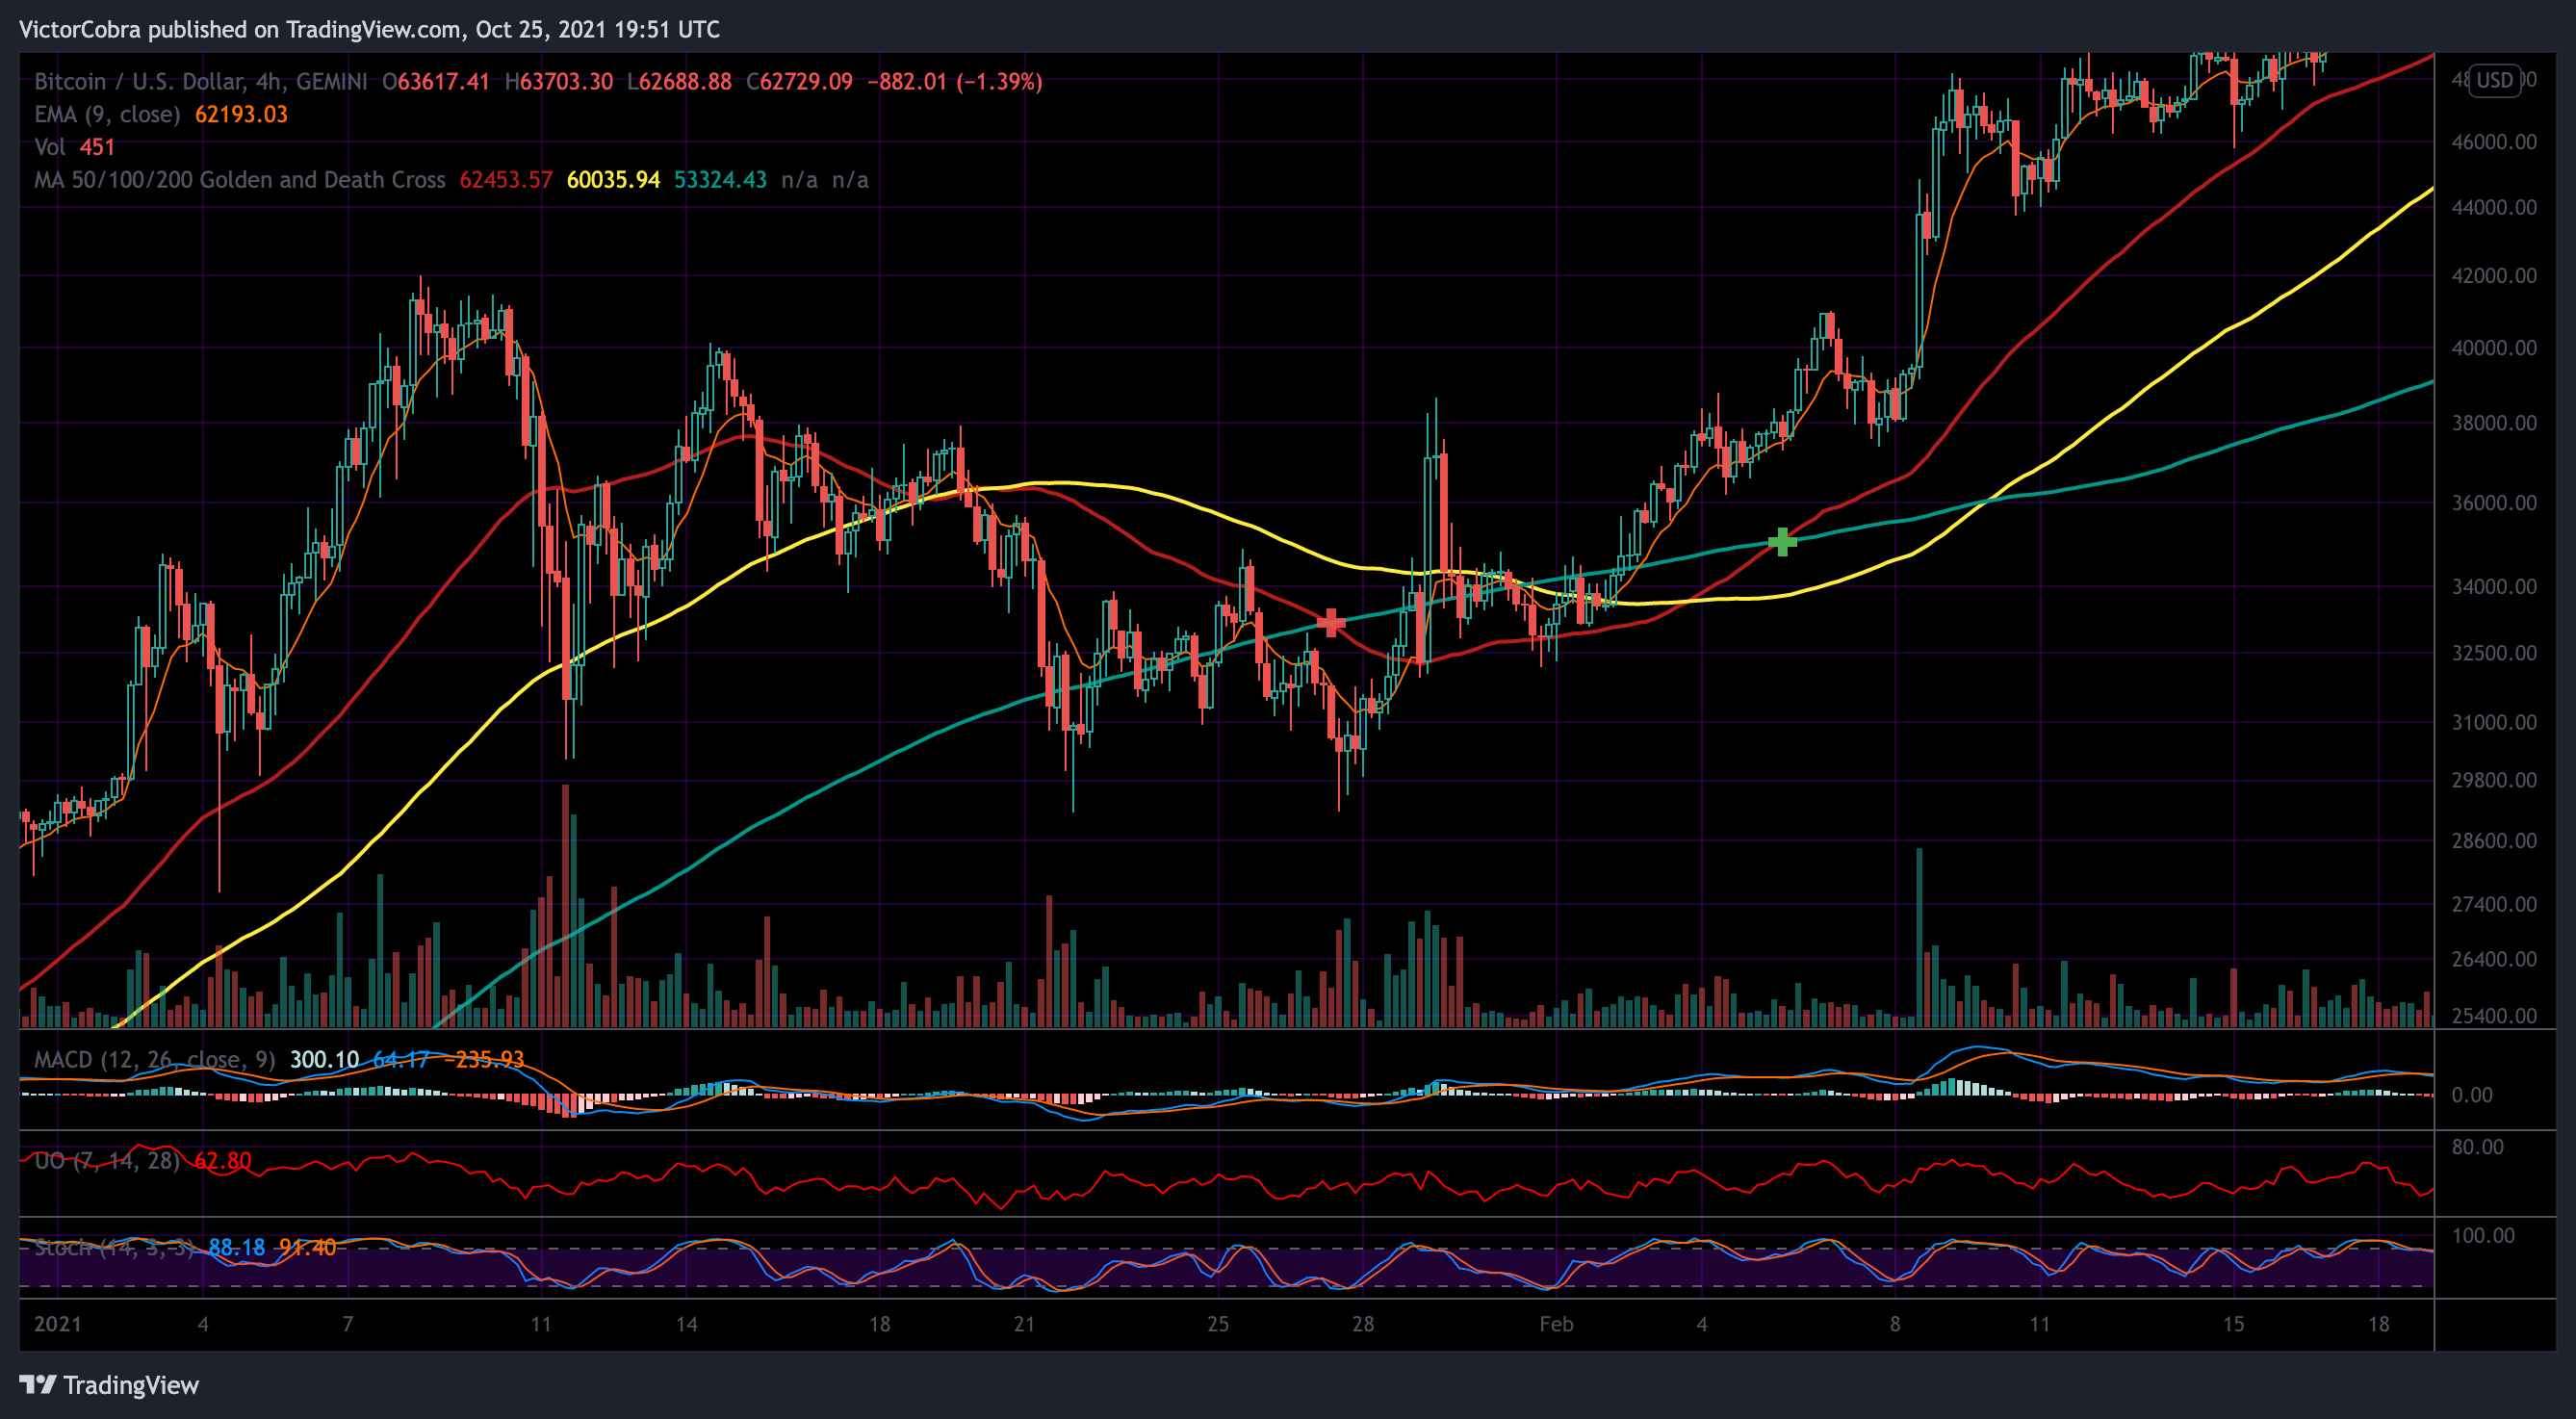Click the Stoch value 88.18
The image size is (2576, 1419).
[237, 1248]
